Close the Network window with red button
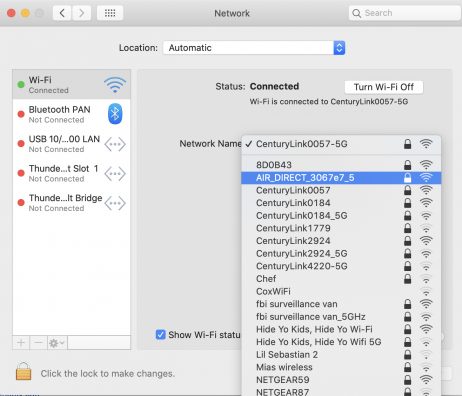Screen dimensions: 462x396 point(11,13)
